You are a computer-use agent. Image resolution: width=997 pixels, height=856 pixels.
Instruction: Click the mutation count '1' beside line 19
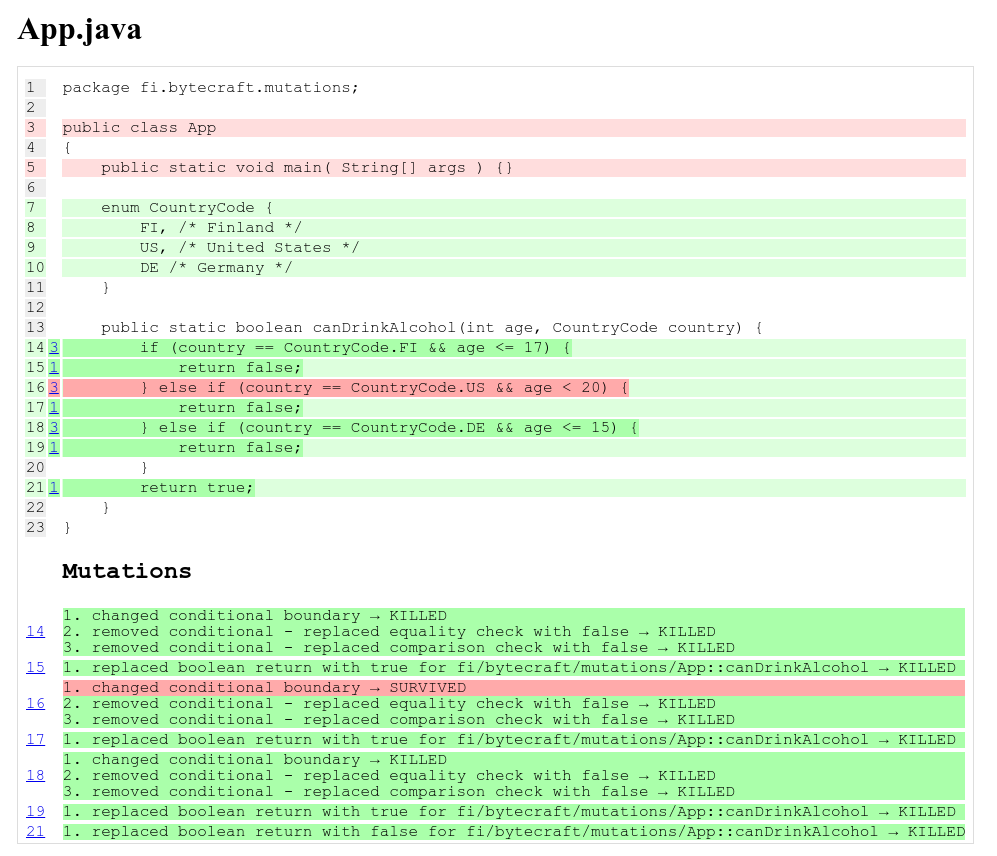(x=53, y=447)
